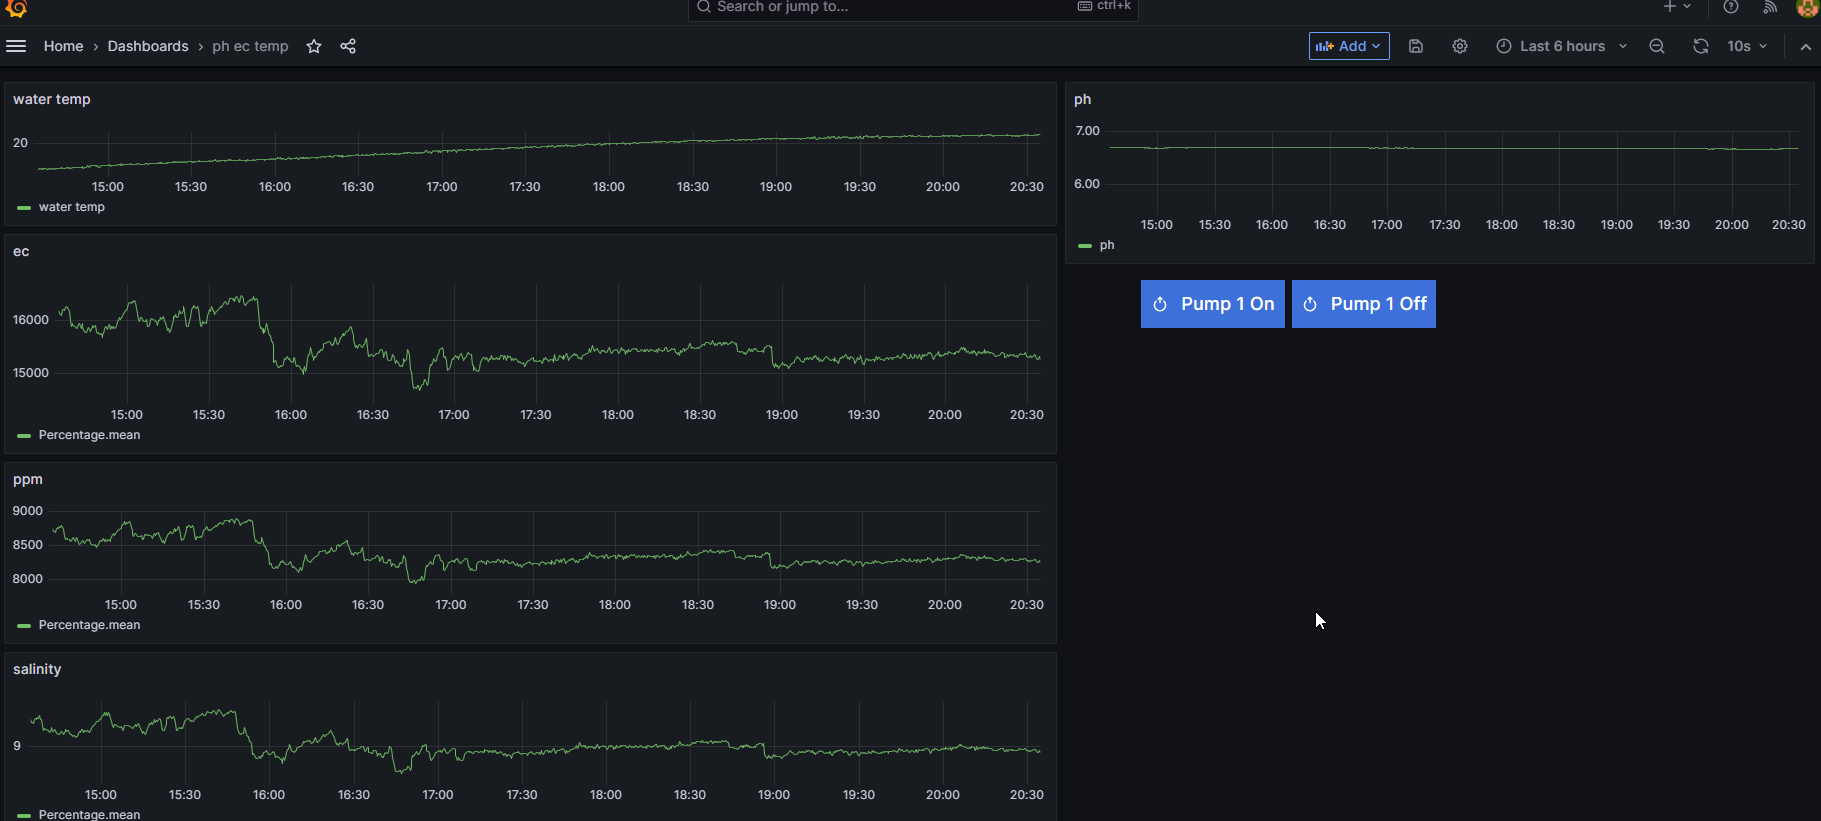
Task: Click the 8500 value on ppm axis
Action: pos(28,545)
